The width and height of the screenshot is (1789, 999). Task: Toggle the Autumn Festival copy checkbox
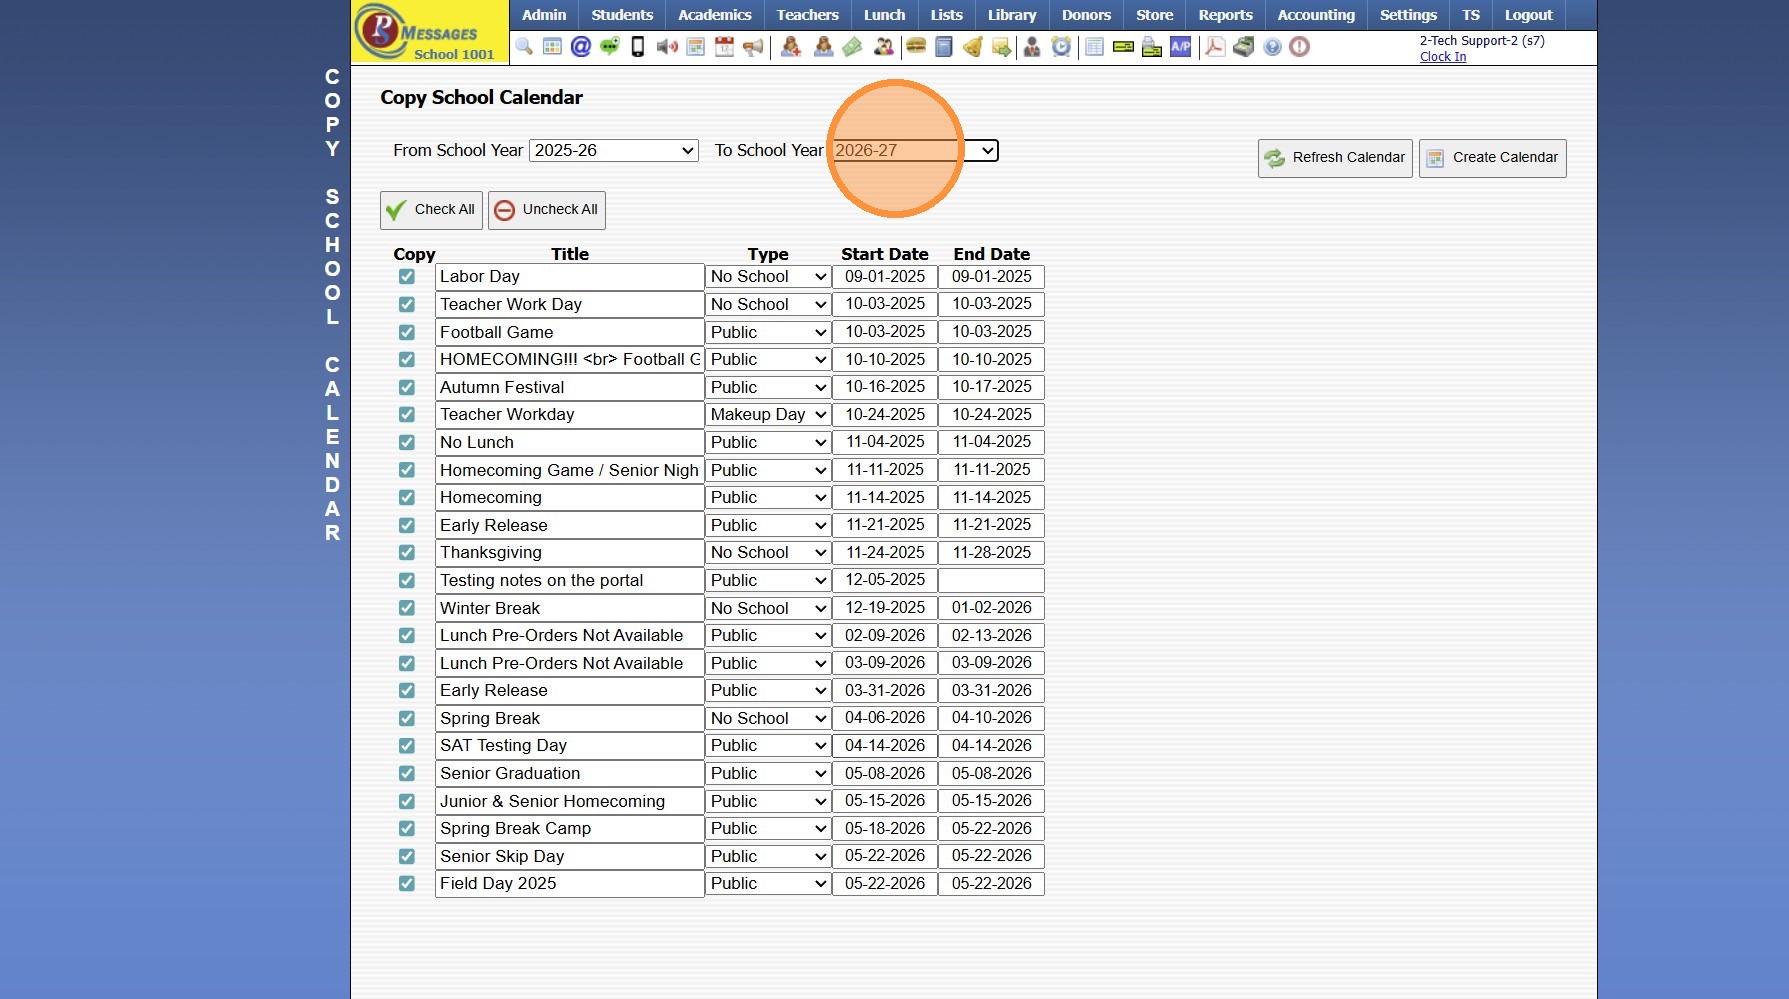pos(407,387)
